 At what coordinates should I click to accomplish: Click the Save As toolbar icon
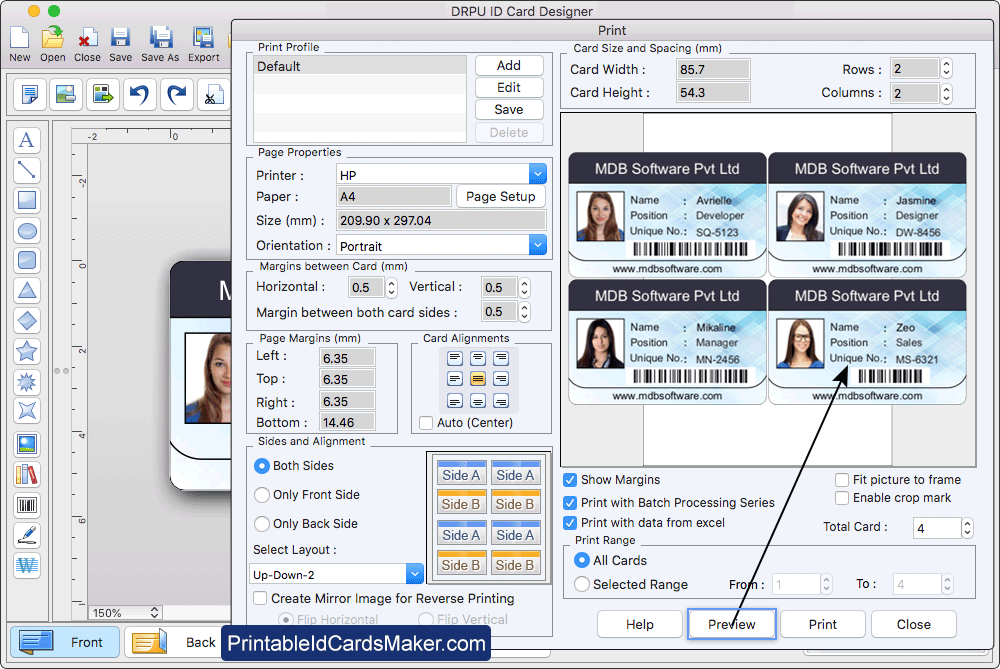click(x=160, y=44)
